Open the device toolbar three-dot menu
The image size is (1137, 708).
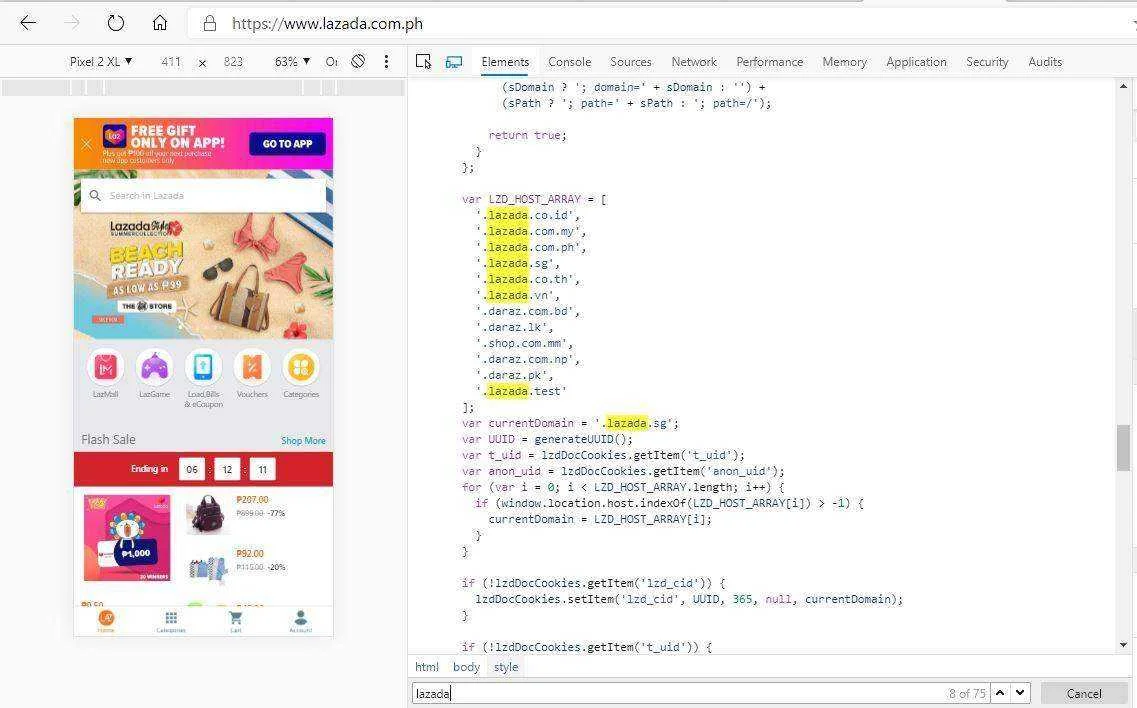386,62
